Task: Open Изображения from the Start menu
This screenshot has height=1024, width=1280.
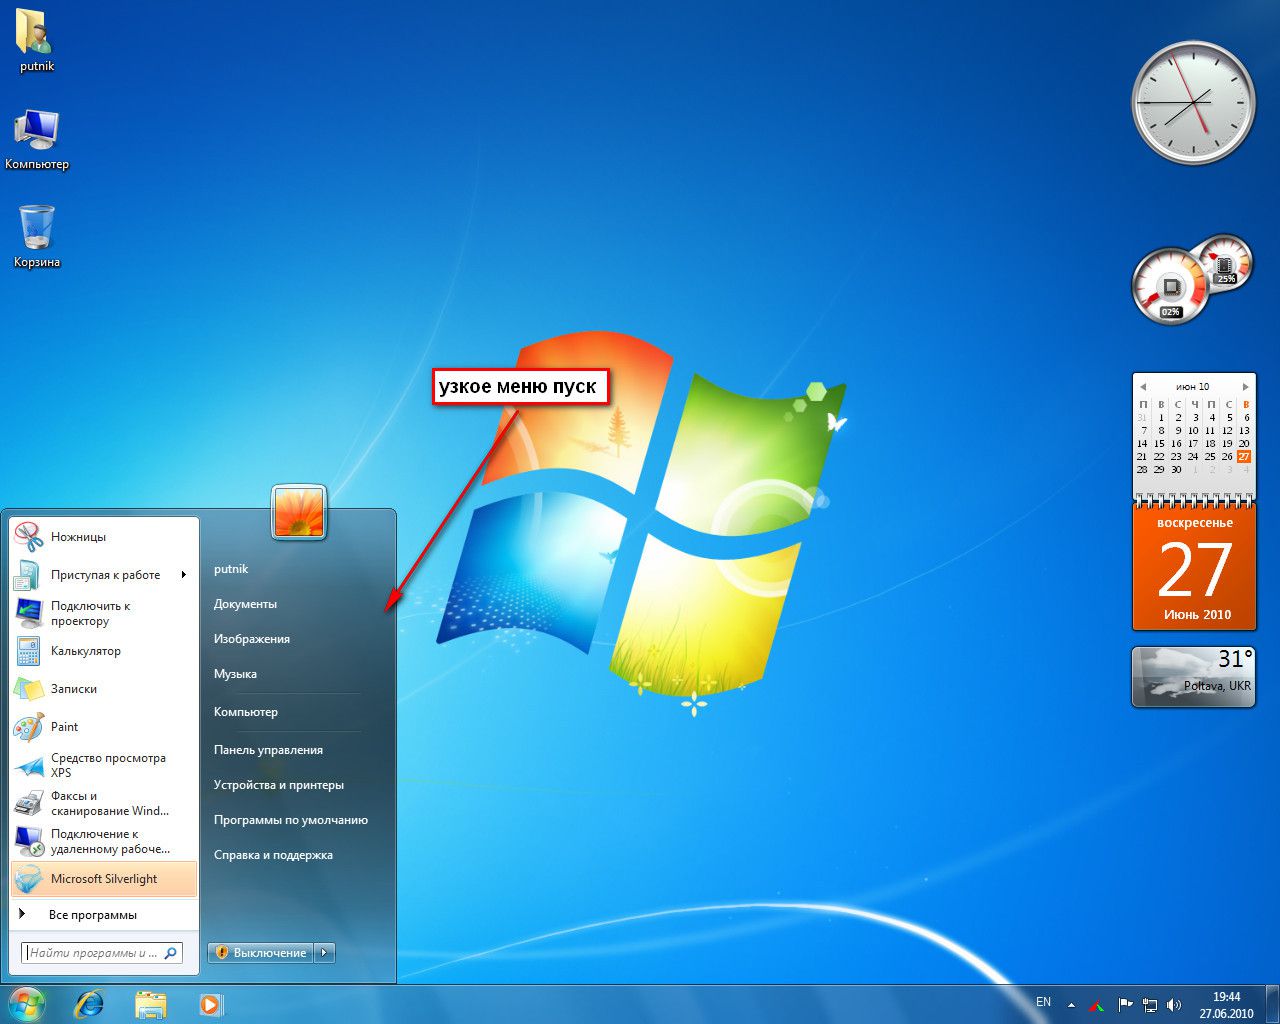Action: [252, 639]
